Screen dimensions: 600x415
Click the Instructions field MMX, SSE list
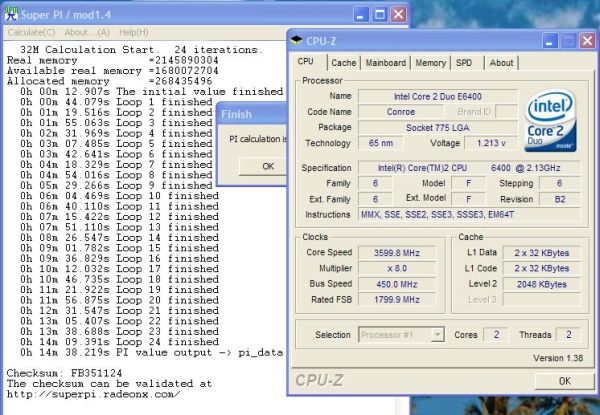[469, 215]
